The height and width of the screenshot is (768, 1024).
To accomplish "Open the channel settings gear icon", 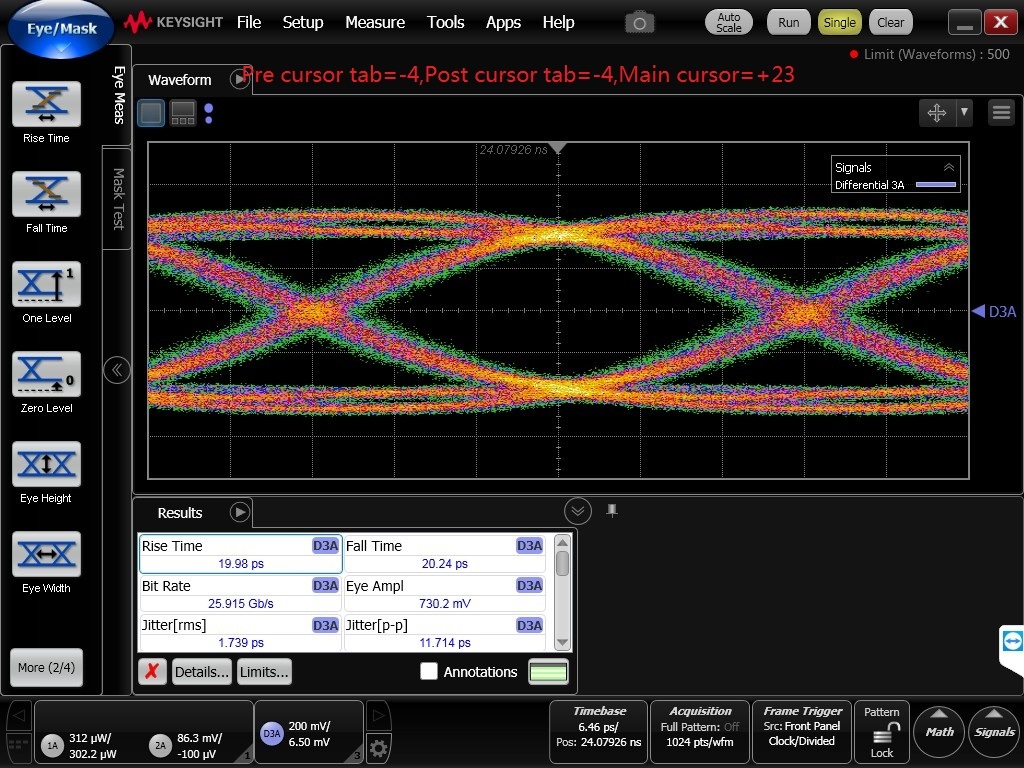I will (x=378, y=748).
